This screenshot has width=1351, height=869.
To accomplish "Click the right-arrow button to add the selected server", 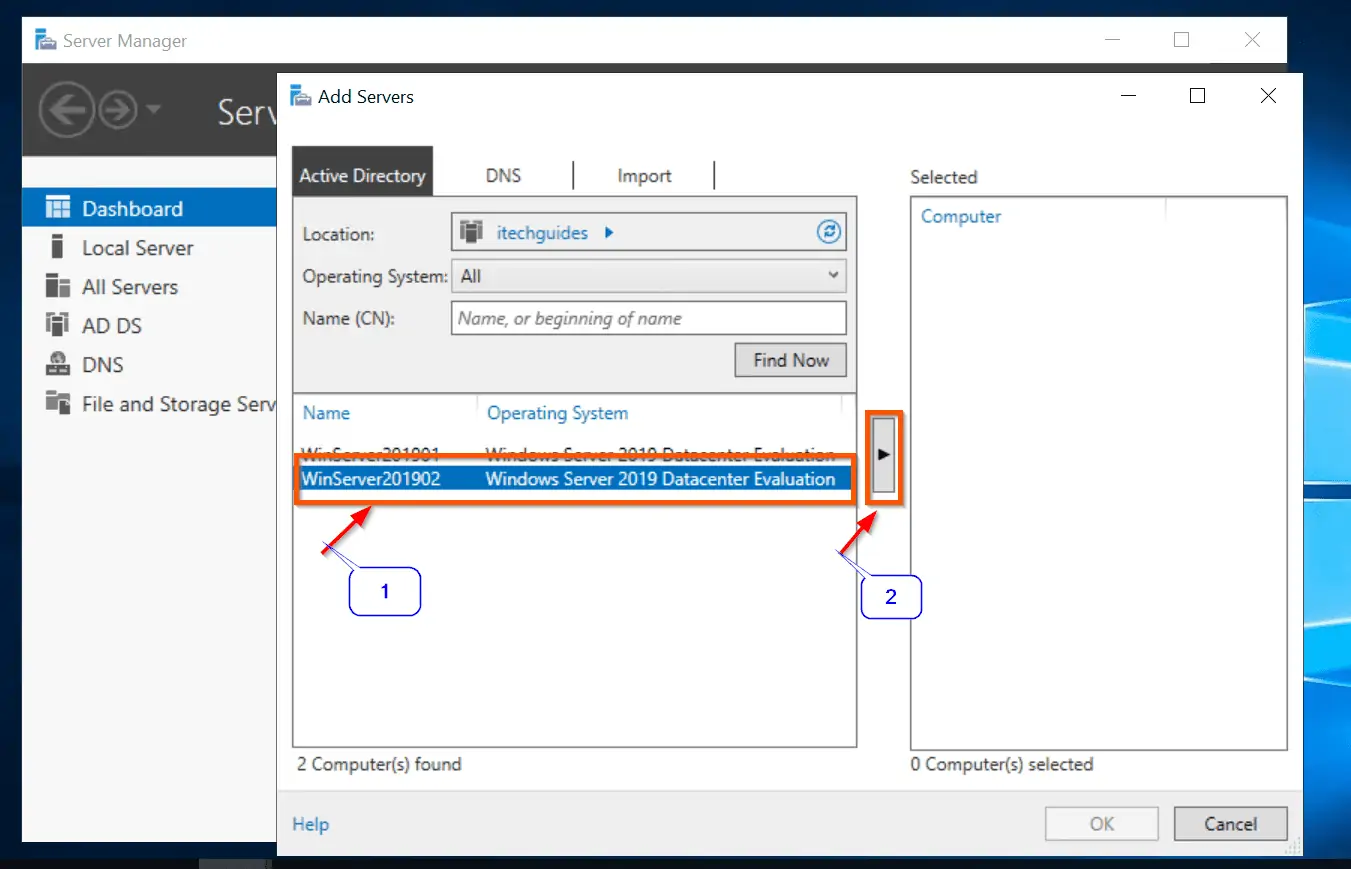I will point(883,454).
